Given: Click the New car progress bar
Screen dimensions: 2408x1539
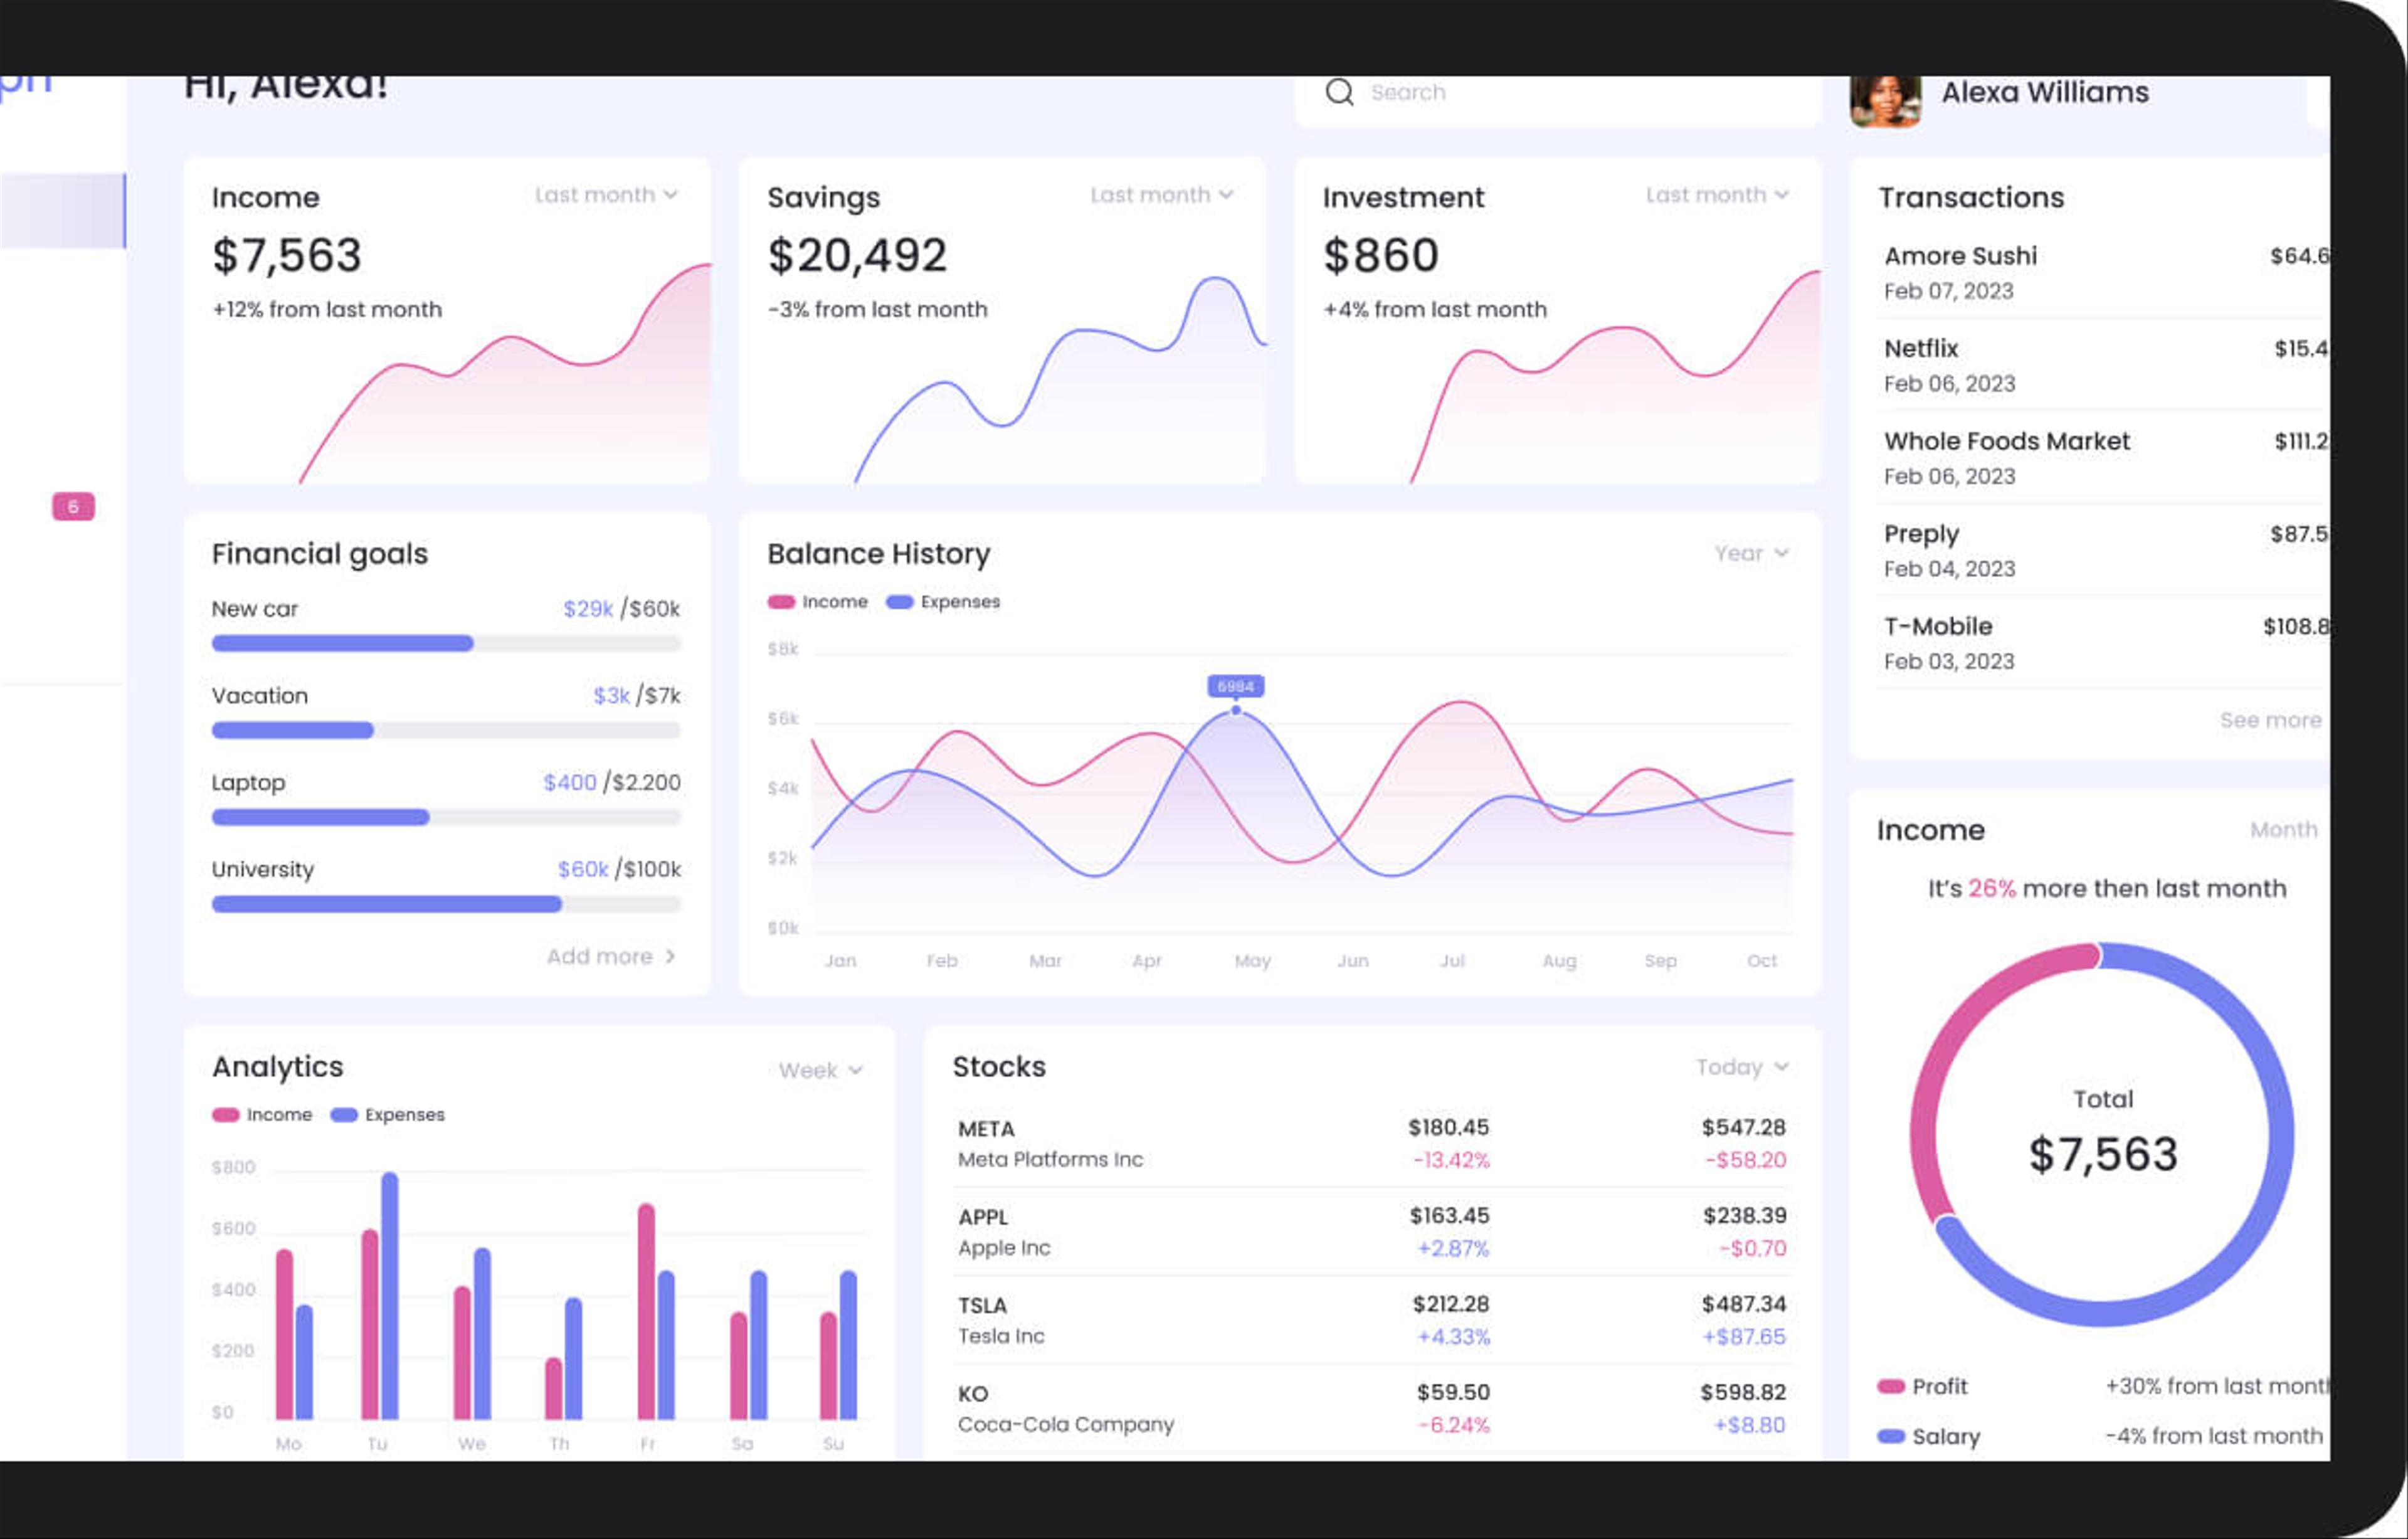Looking at the screenshot, I should pyautogui.click(x=446, y=643).
